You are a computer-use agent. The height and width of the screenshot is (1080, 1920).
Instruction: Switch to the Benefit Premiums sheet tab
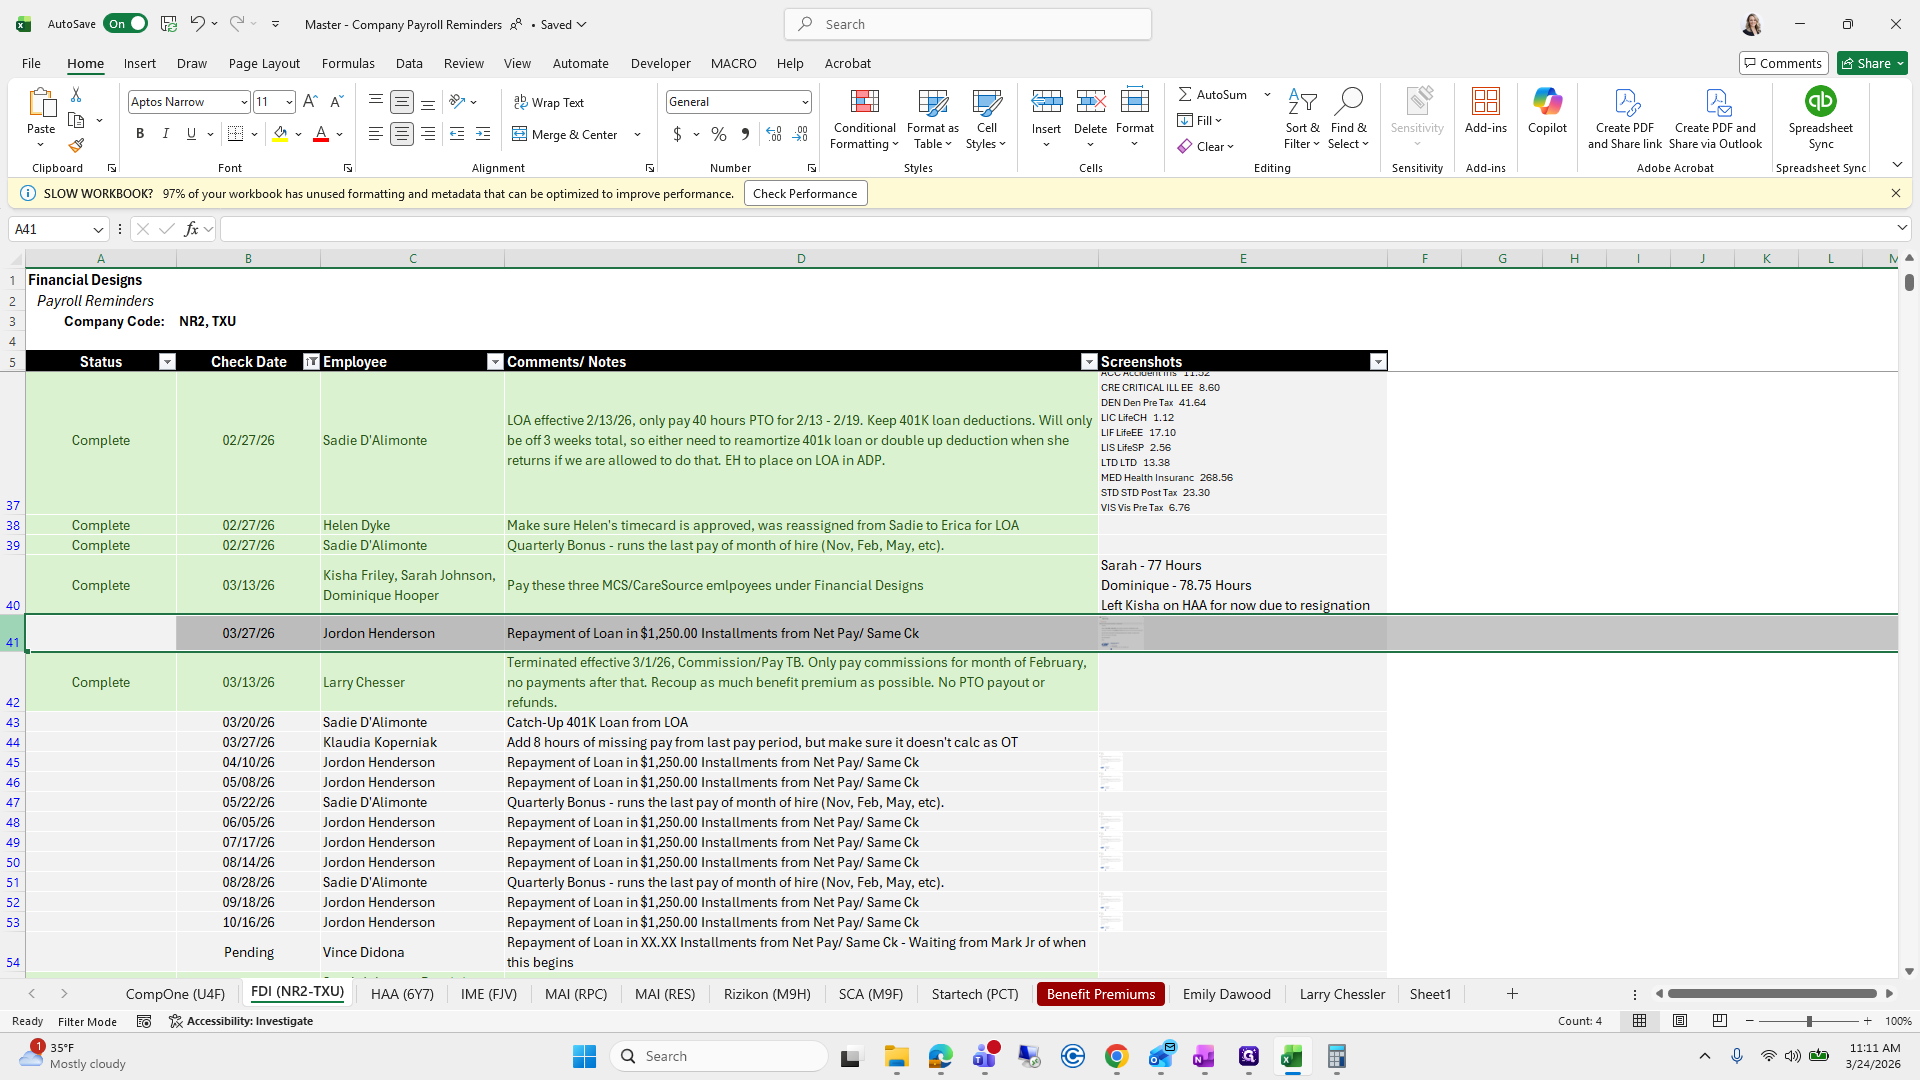coord(1100,994)
